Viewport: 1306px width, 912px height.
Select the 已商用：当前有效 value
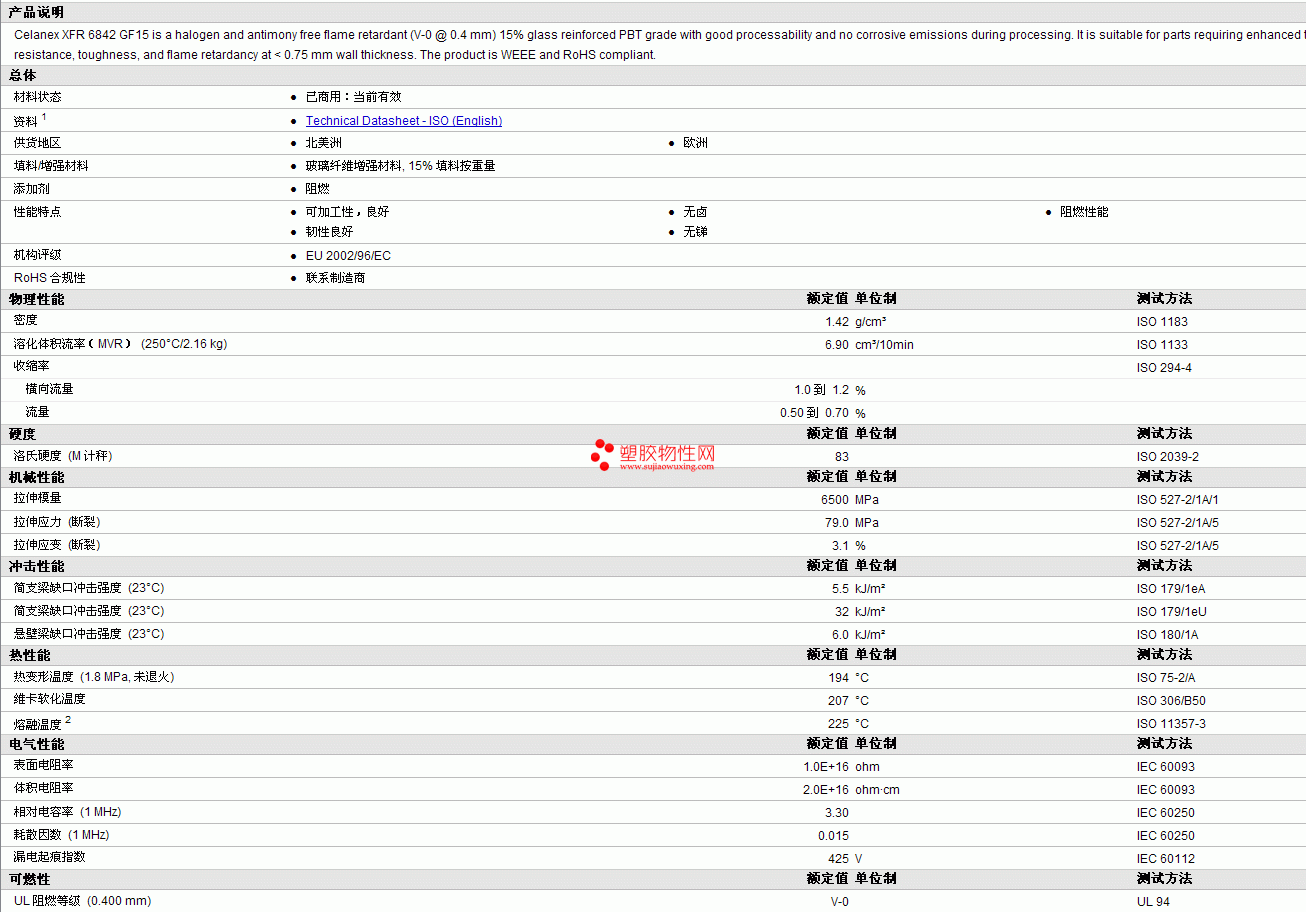353,97
